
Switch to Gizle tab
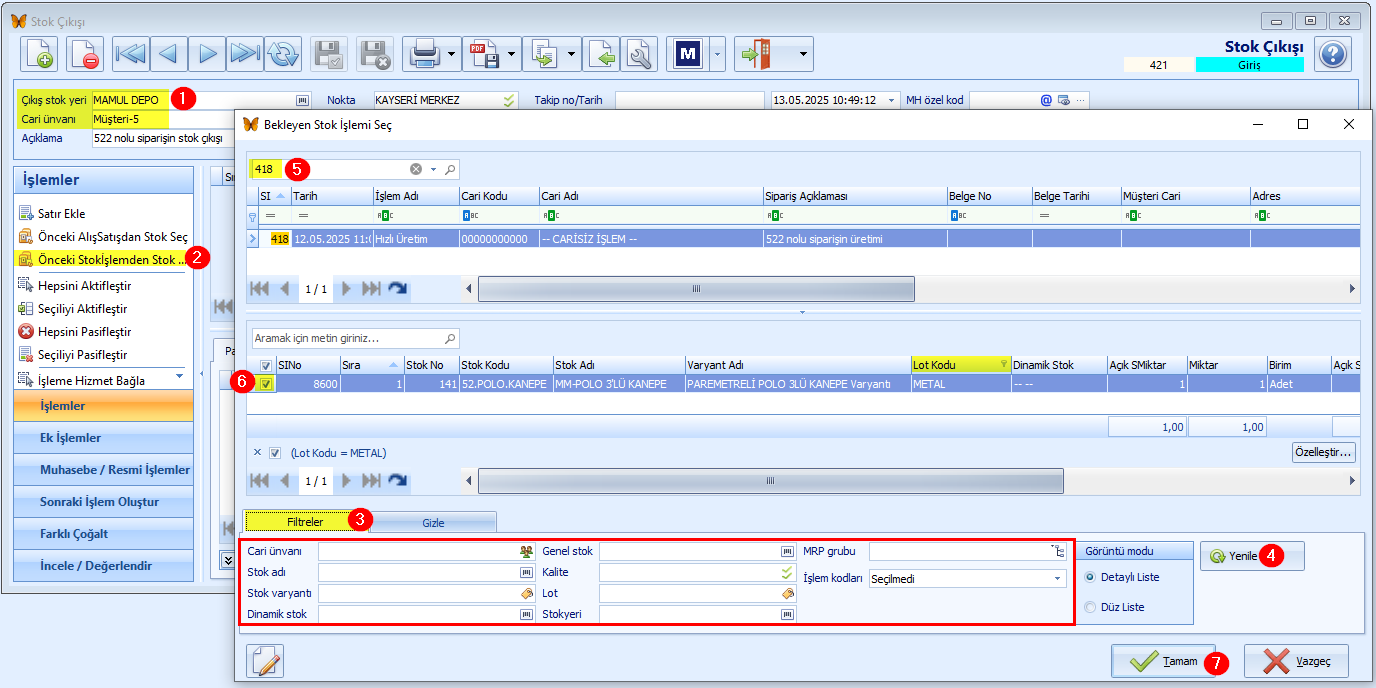point(433,523)
